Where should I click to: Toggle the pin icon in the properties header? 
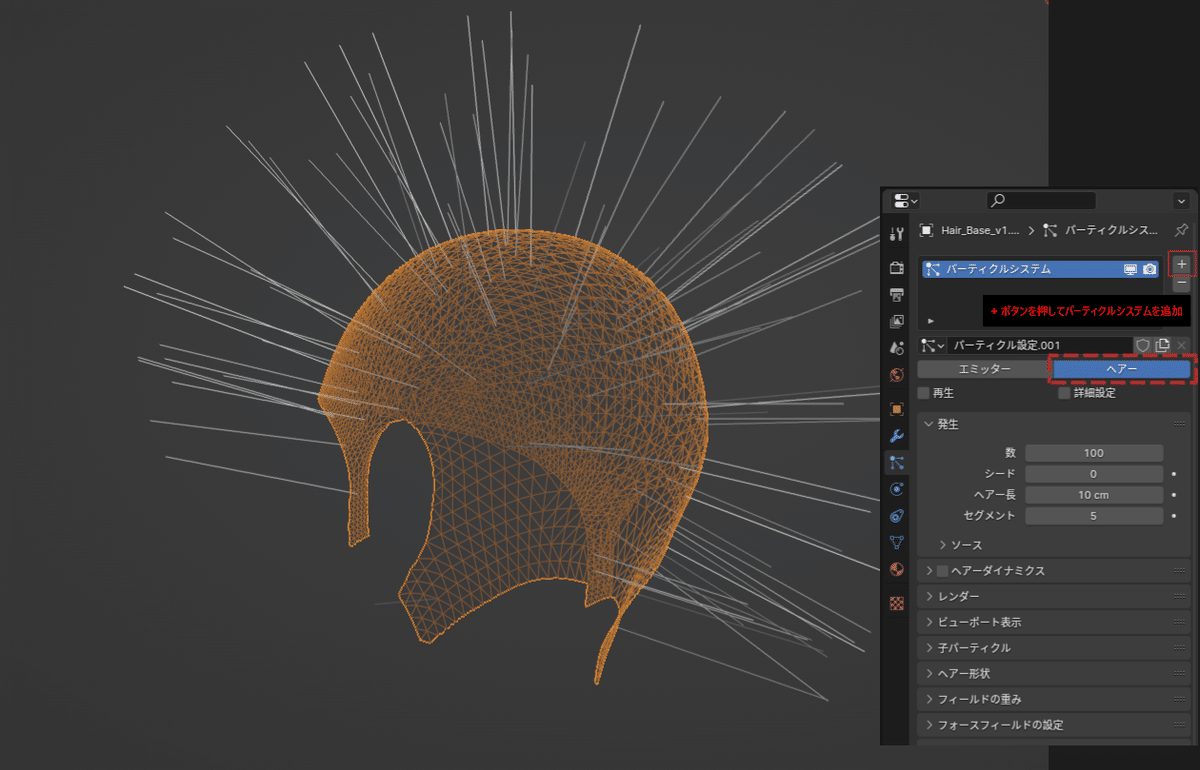[1181, 230]
